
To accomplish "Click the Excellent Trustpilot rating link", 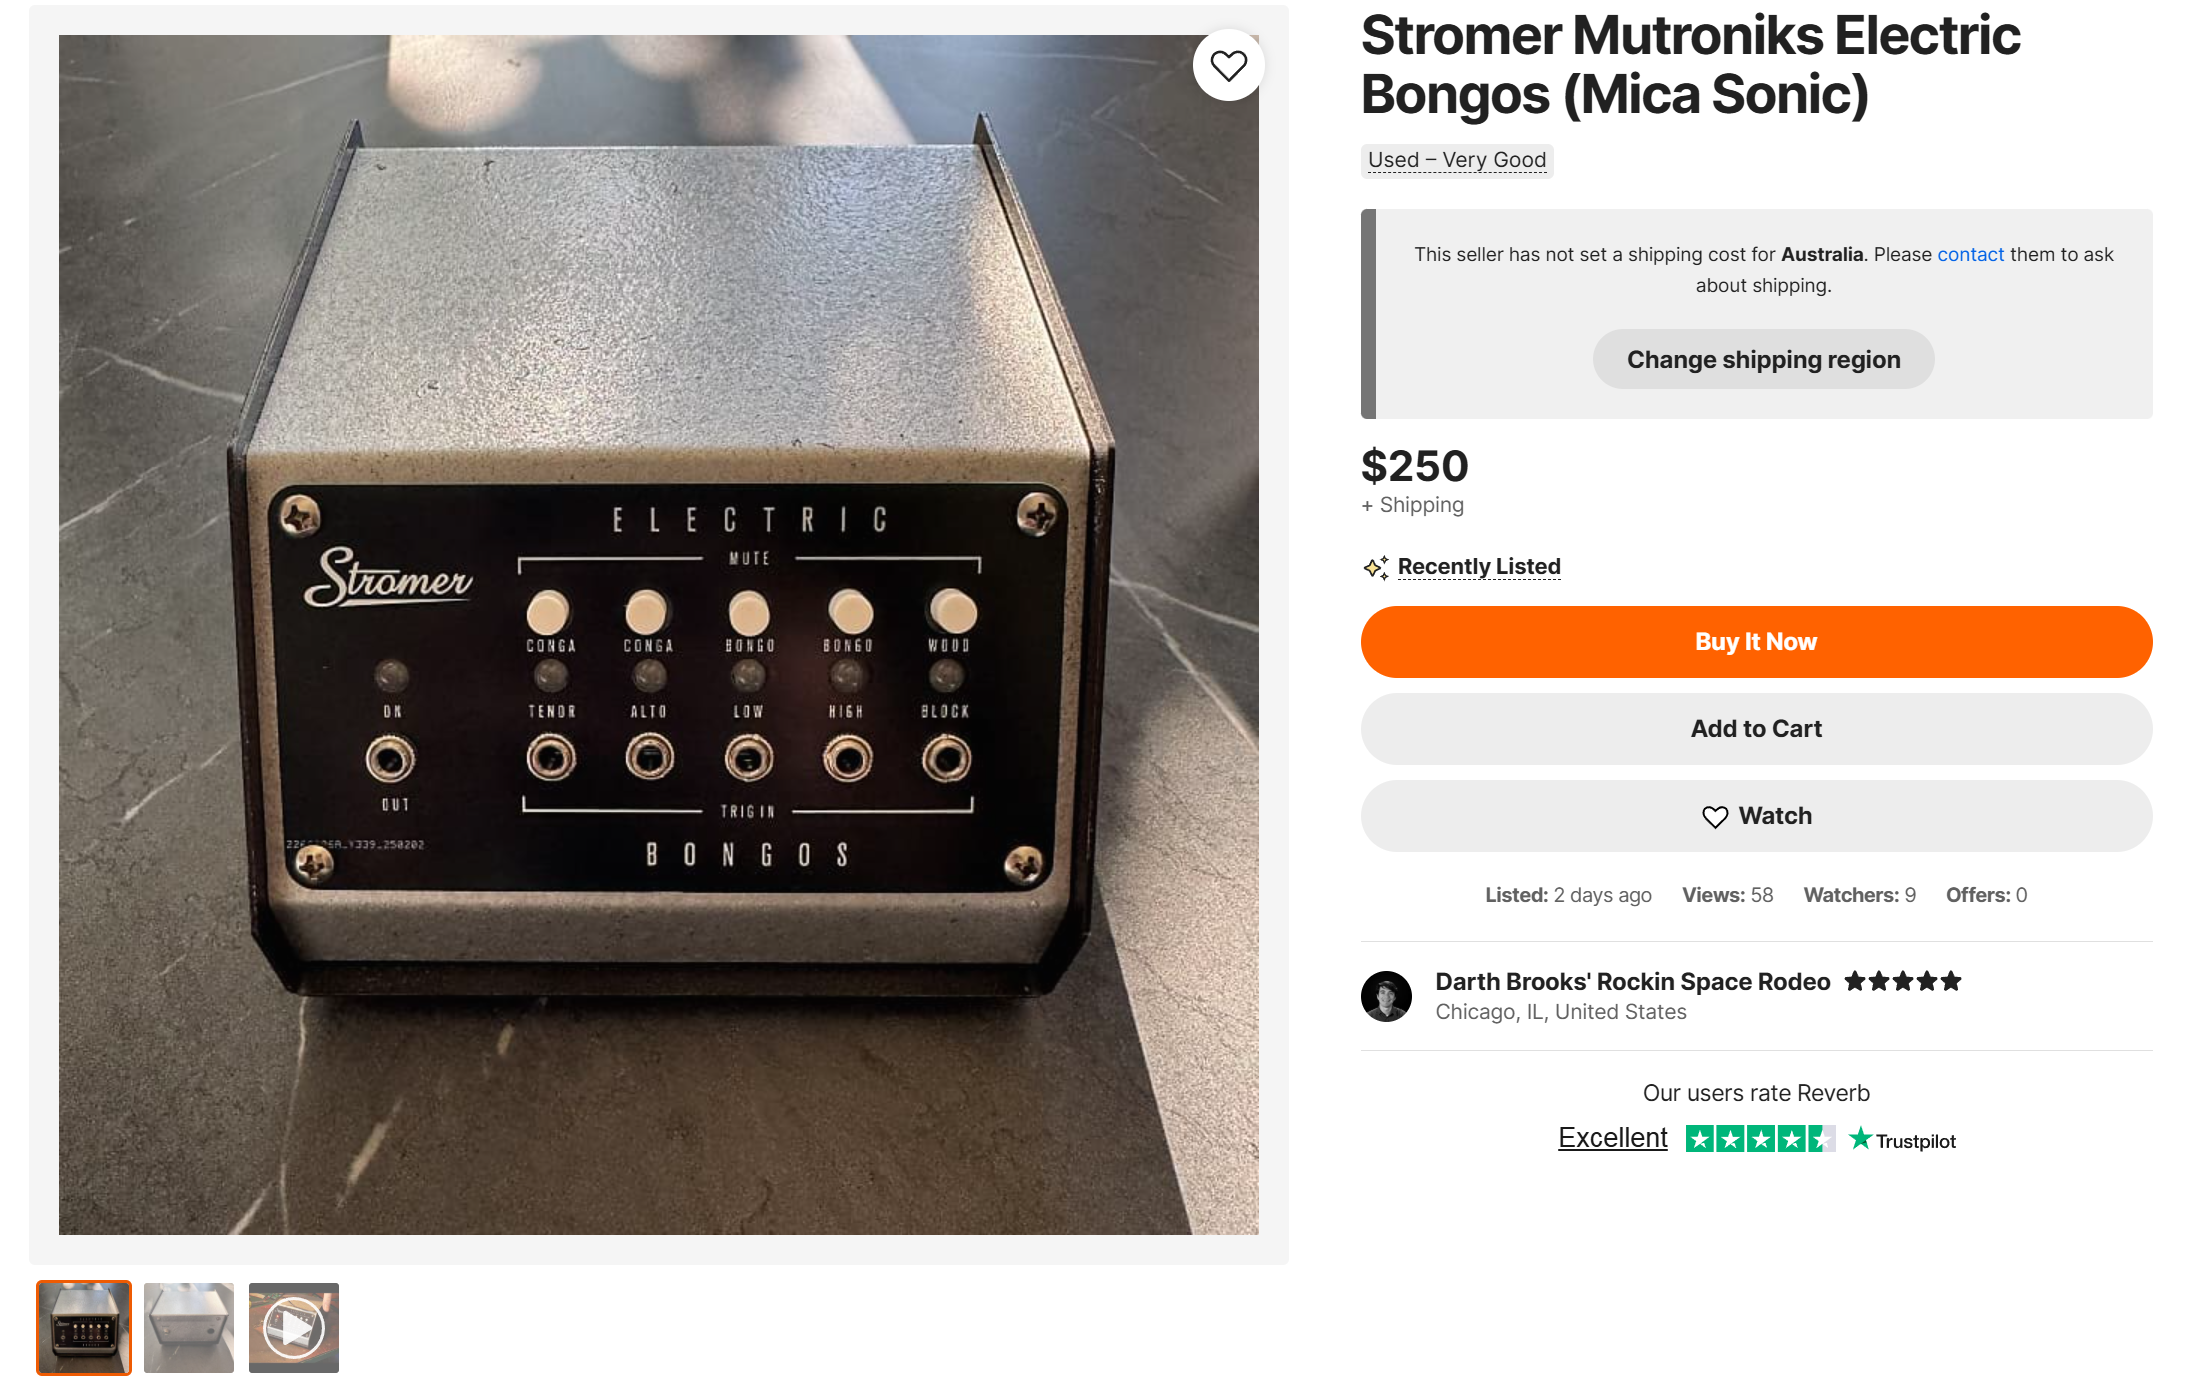I will (1612, 1138).
